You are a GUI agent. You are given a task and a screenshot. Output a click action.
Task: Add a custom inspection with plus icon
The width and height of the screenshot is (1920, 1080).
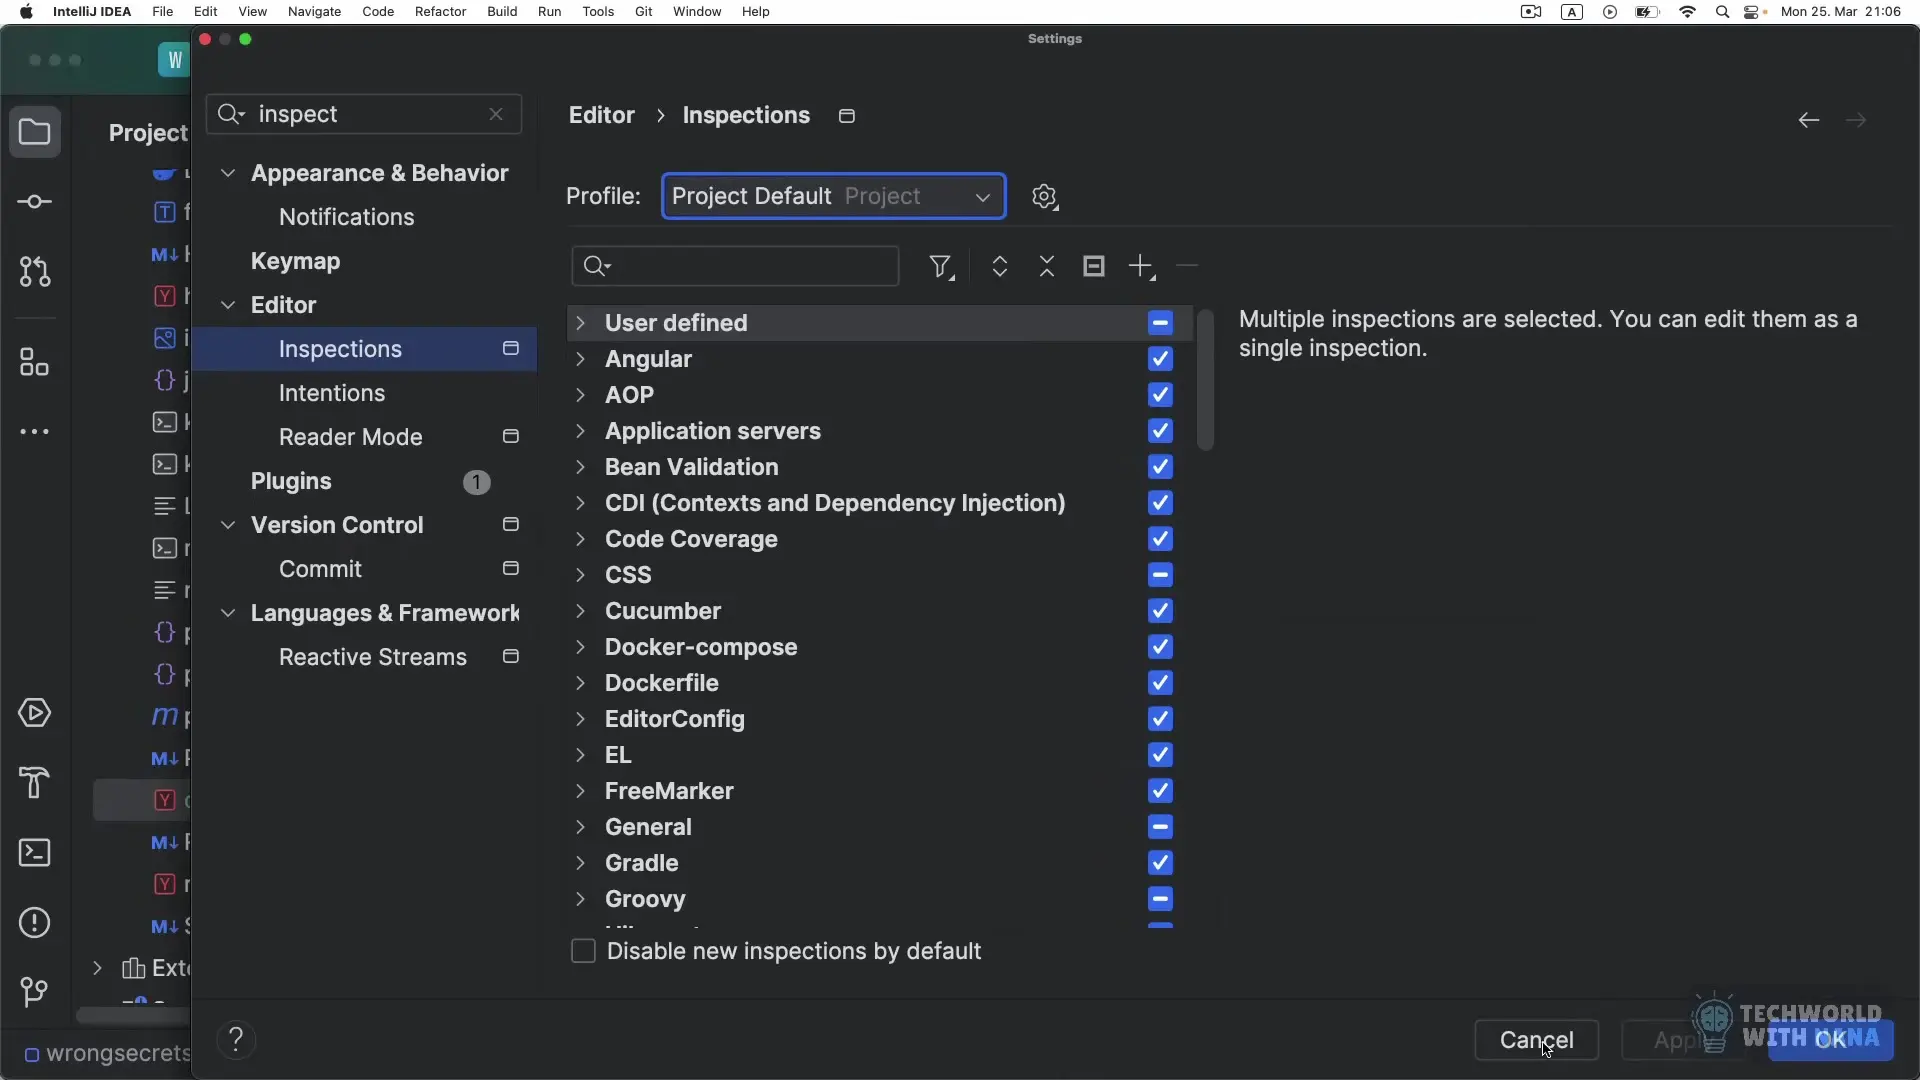[x=1142, y=266]
